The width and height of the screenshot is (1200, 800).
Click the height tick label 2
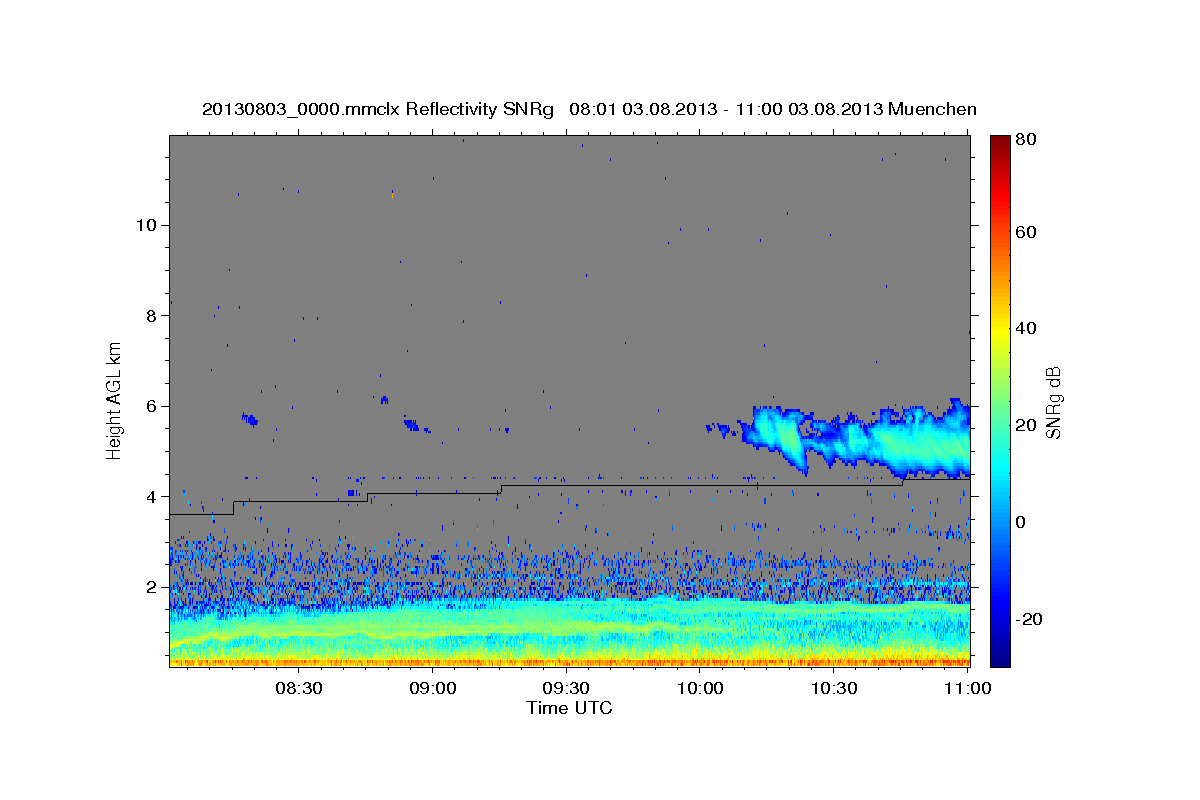point(152,587)
